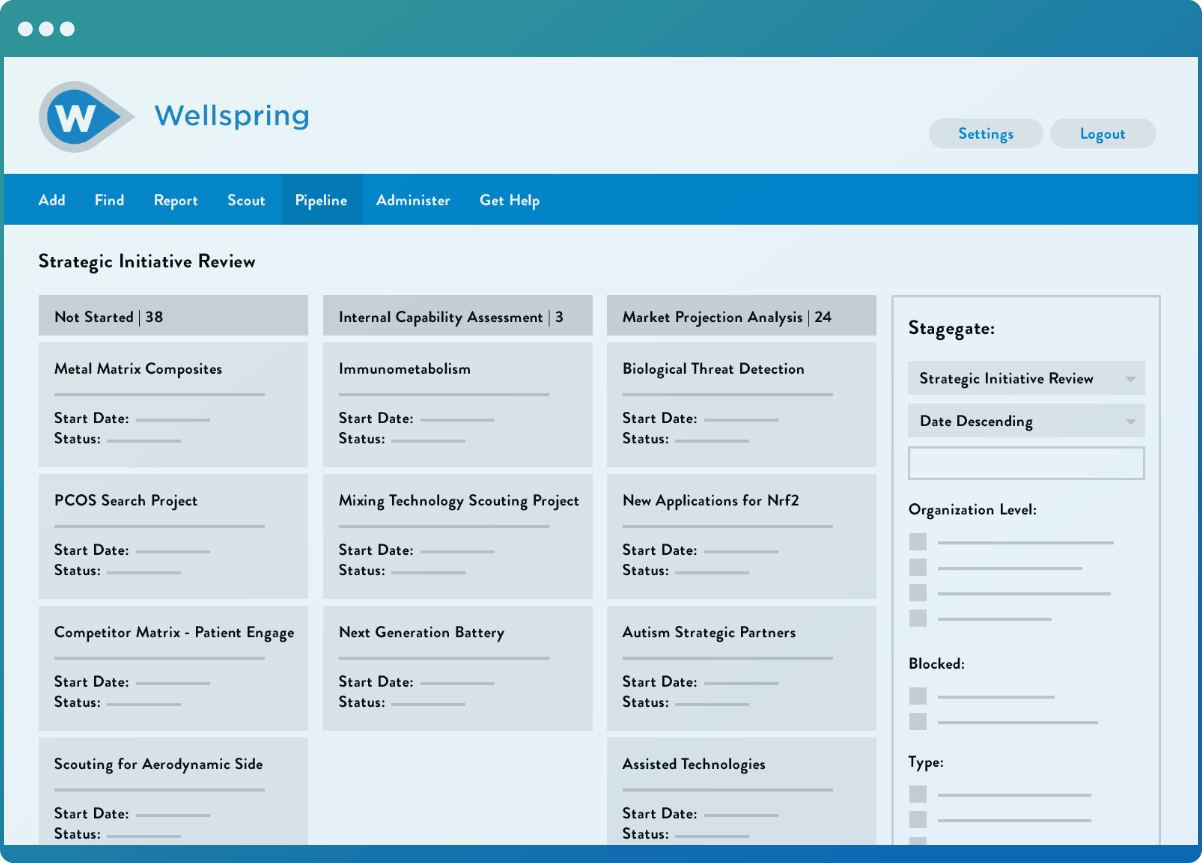
Task: Open the Settings page
Action: (985, 134)
